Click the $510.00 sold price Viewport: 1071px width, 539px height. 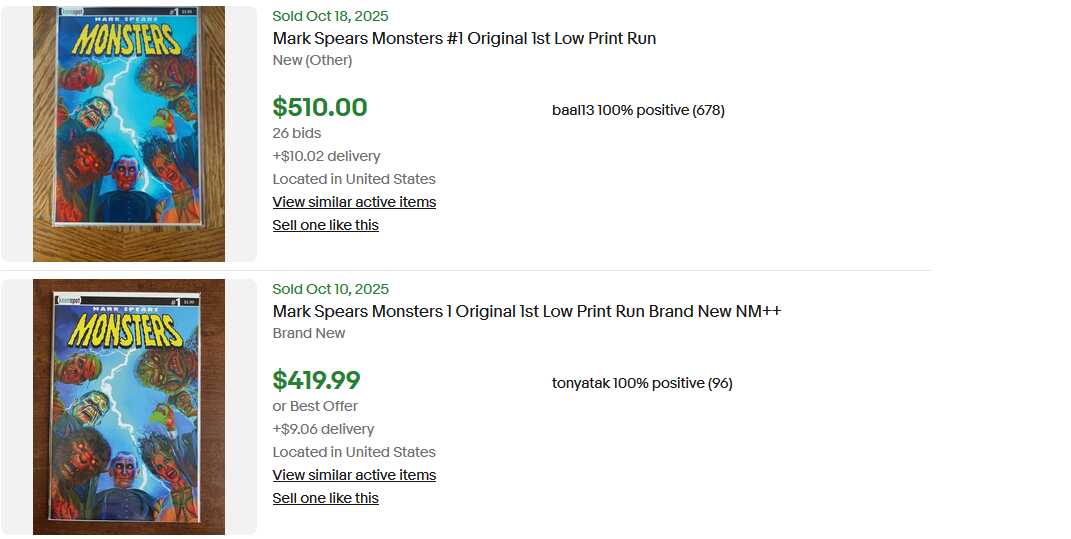coord(320,107)
